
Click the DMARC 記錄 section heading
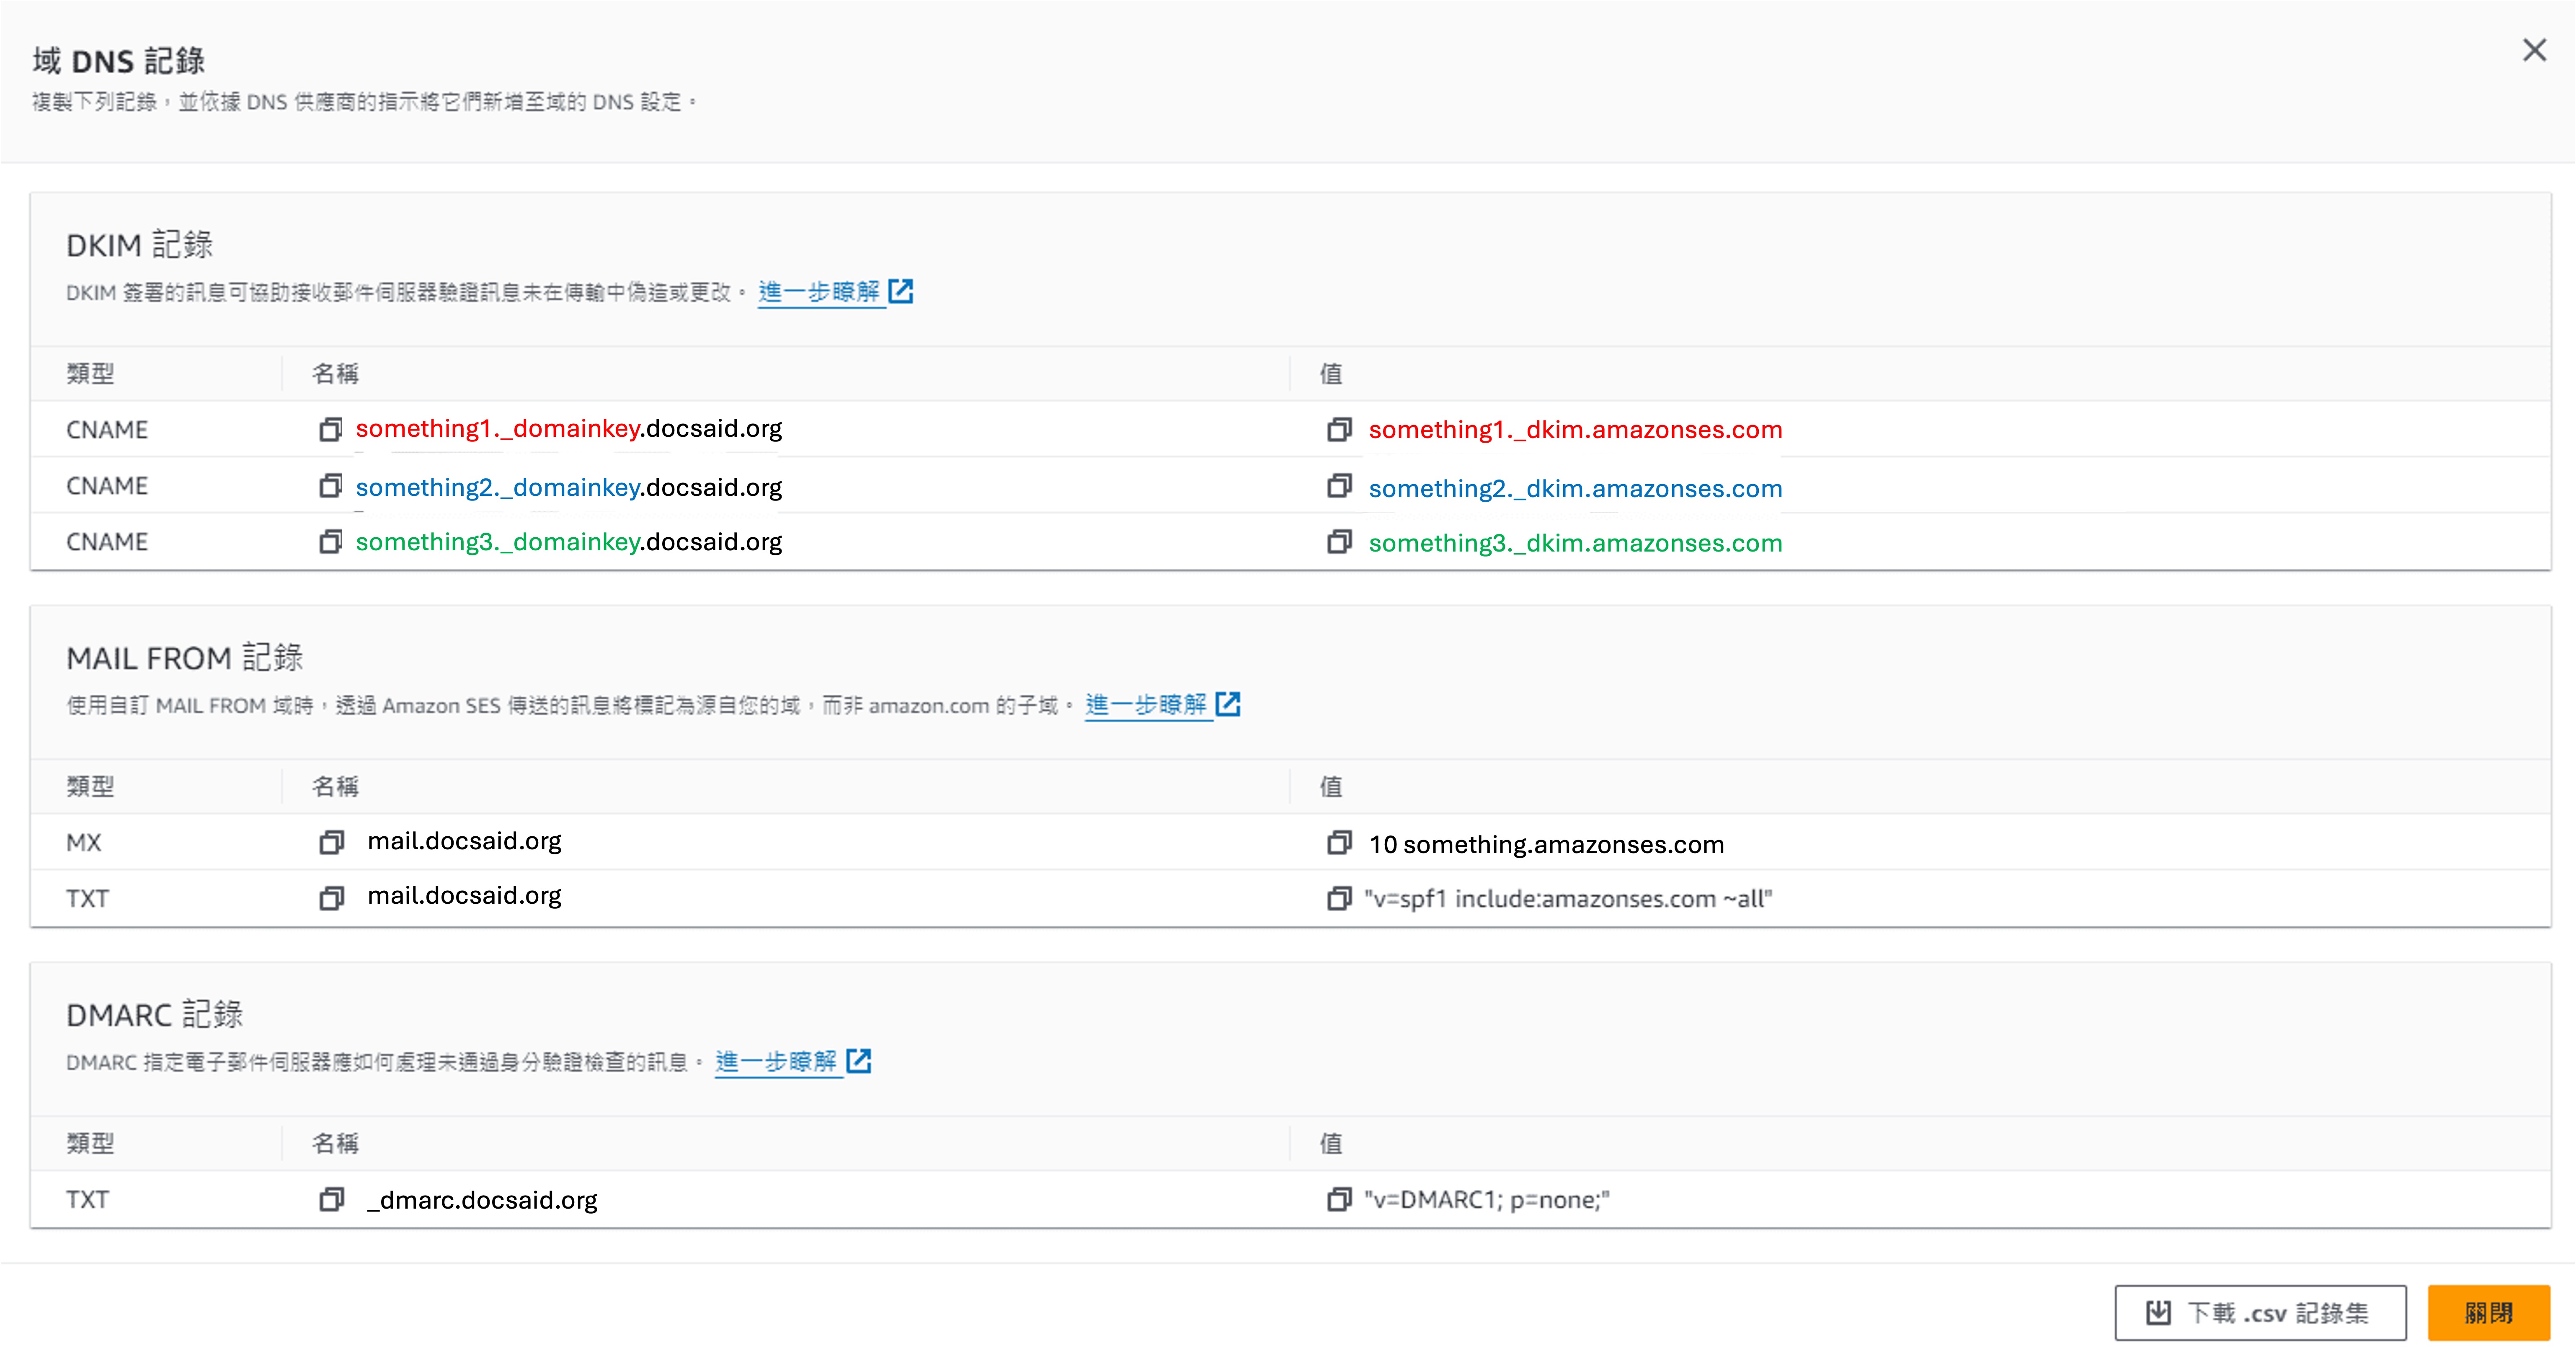pos(155,1015)
